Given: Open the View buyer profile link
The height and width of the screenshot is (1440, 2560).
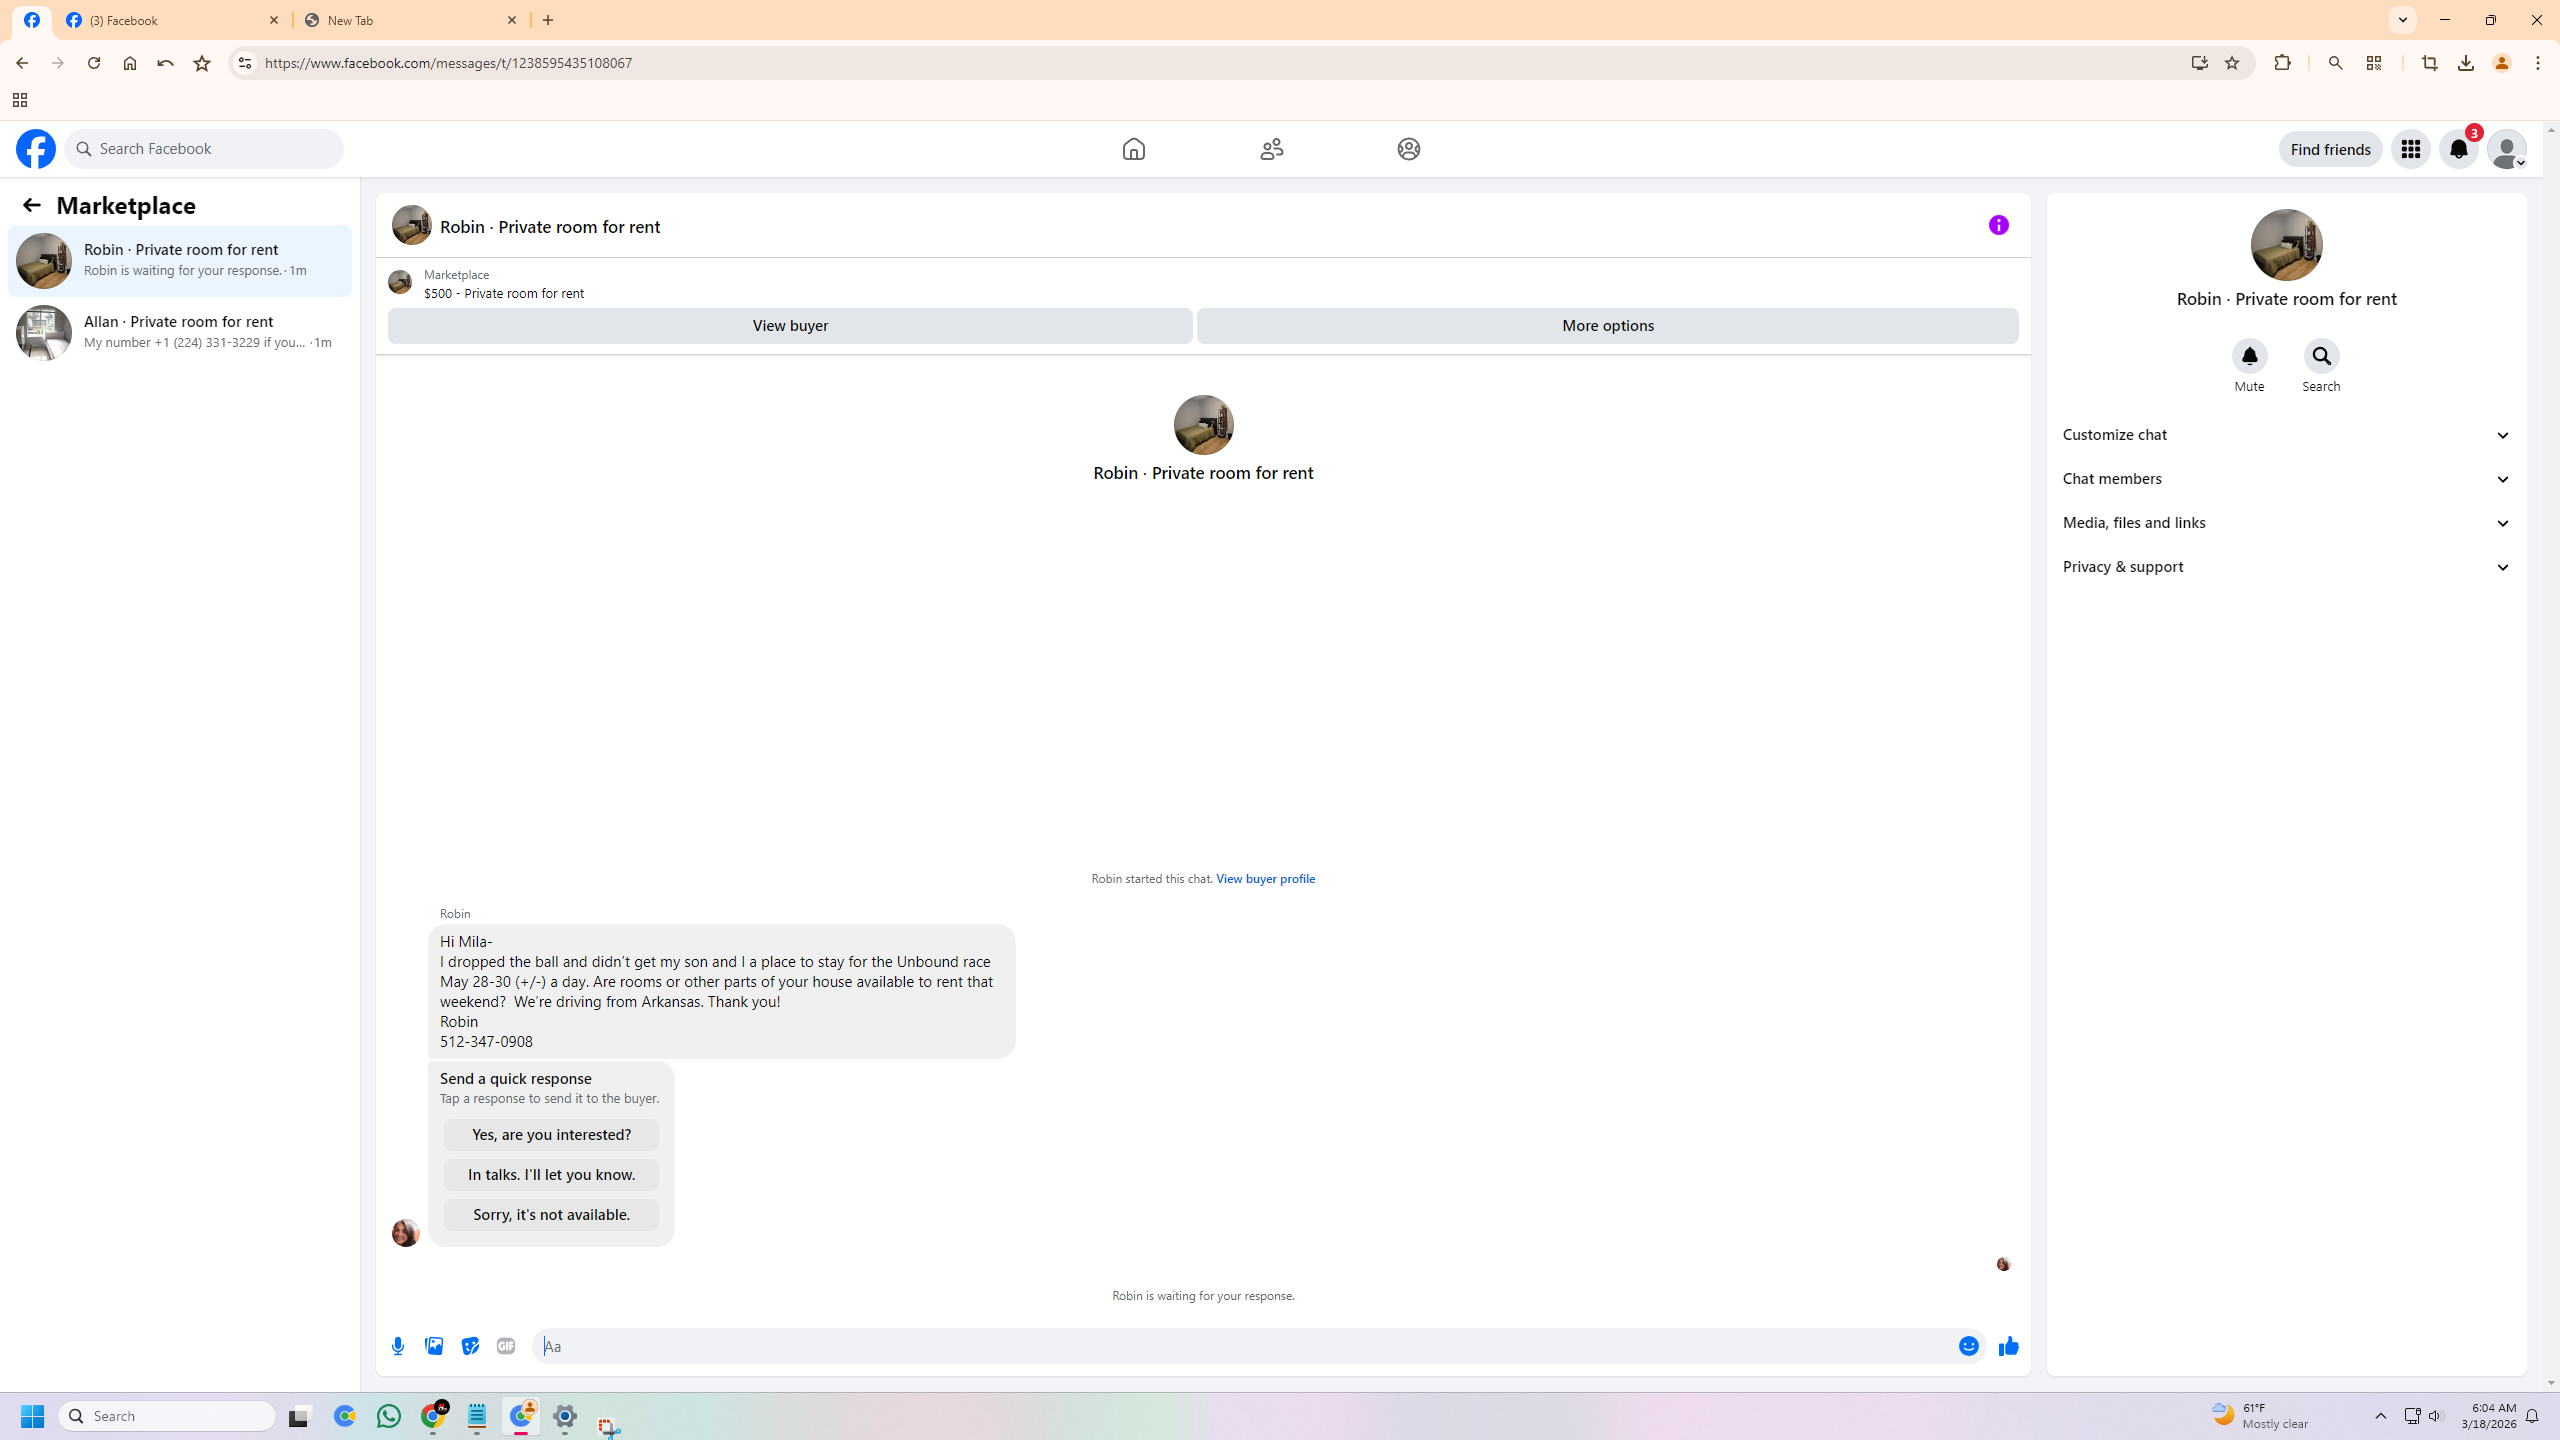Looking at the screenshot, I should [1265, 879].
